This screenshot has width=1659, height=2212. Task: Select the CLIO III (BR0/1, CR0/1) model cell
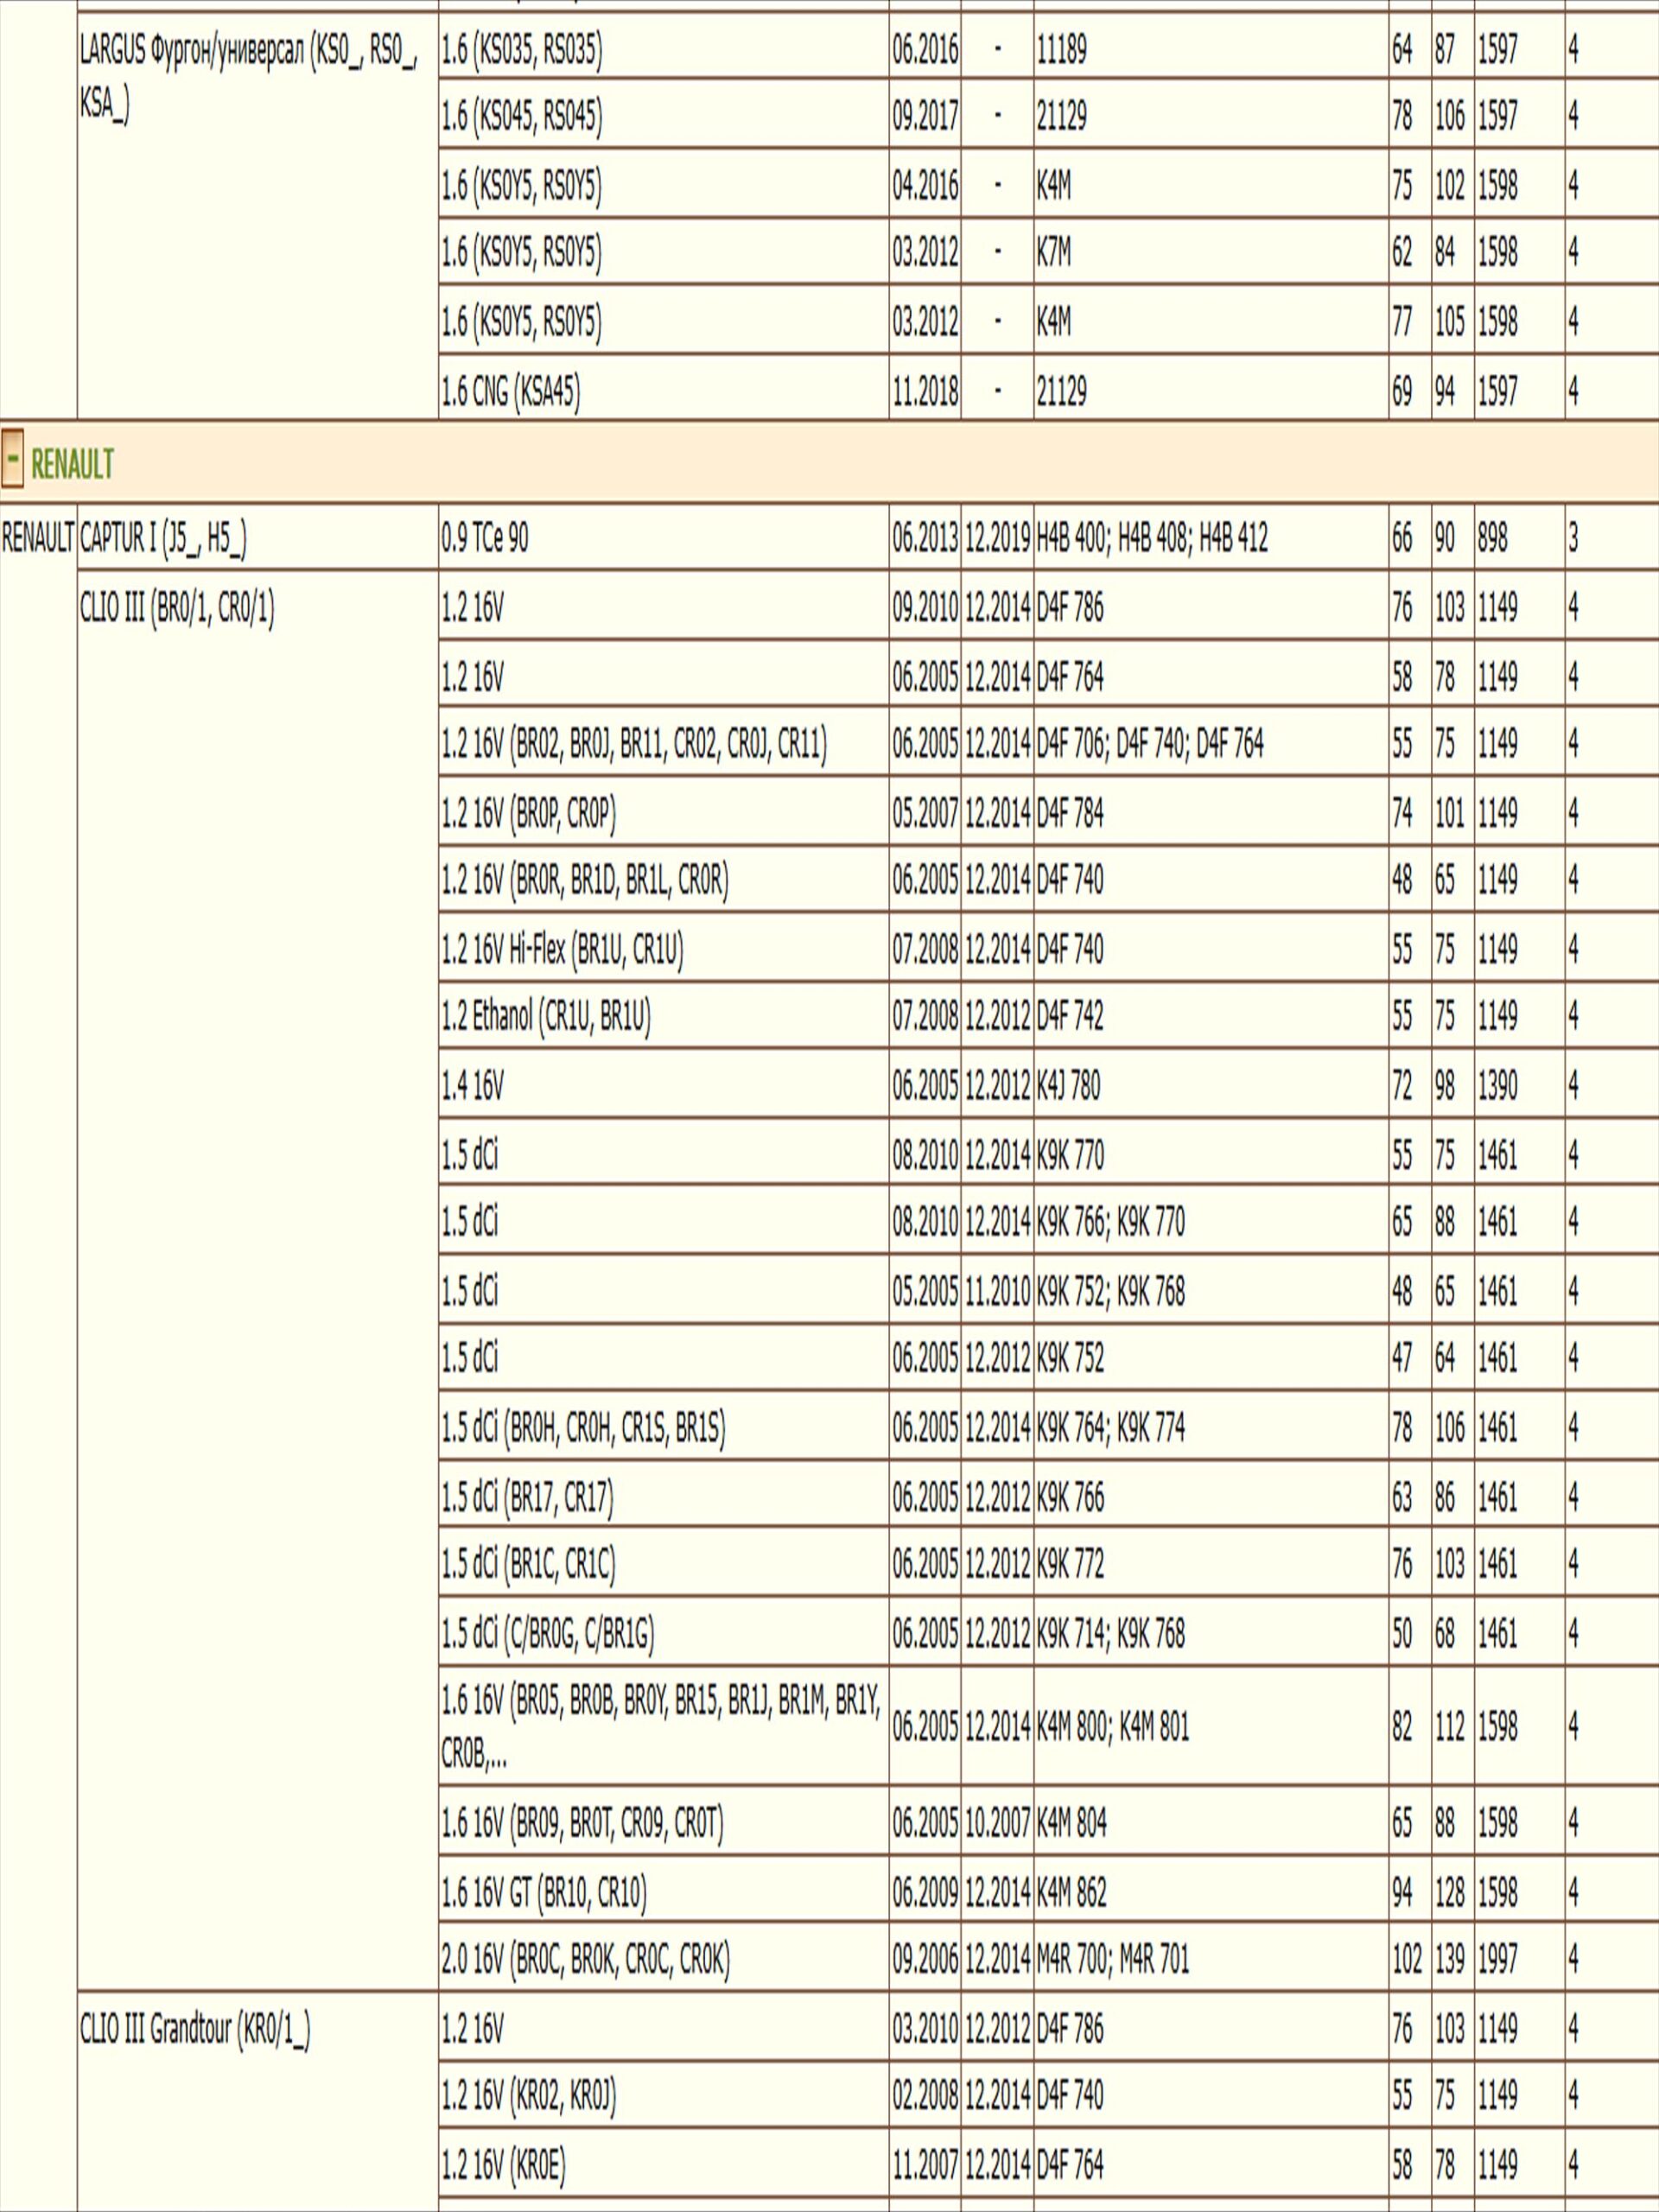click(x=177, y=608)
